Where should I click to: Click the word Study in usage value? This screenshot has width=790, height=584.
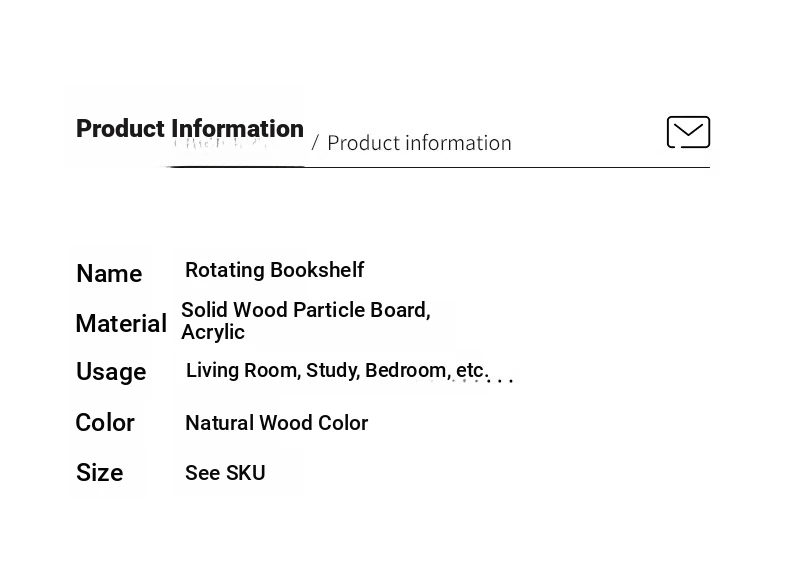coord(331,370)
